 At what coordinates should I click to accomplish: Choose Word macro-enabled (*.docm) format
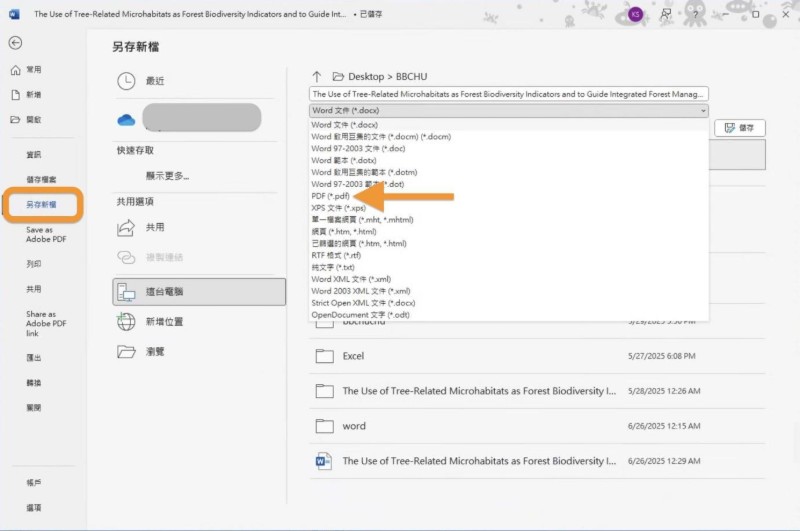coord(509,137)
